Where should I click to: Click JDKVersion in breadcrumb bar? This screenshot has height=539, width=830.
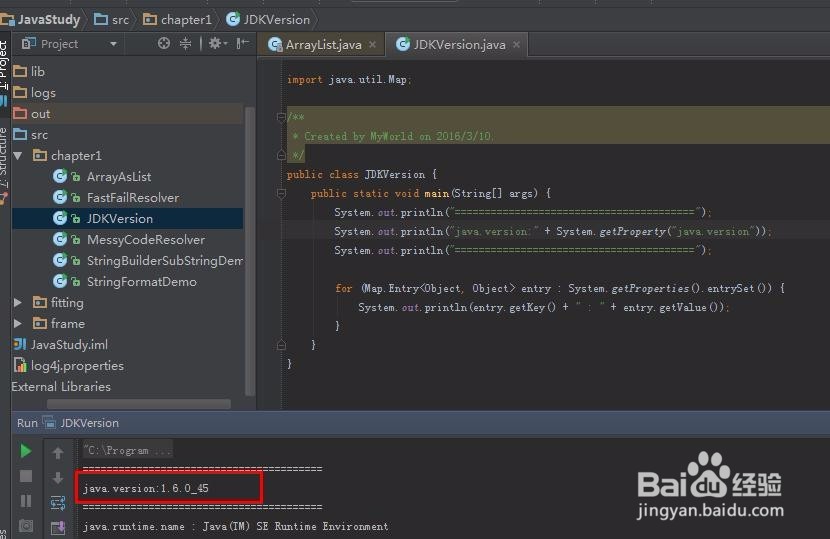268,20
